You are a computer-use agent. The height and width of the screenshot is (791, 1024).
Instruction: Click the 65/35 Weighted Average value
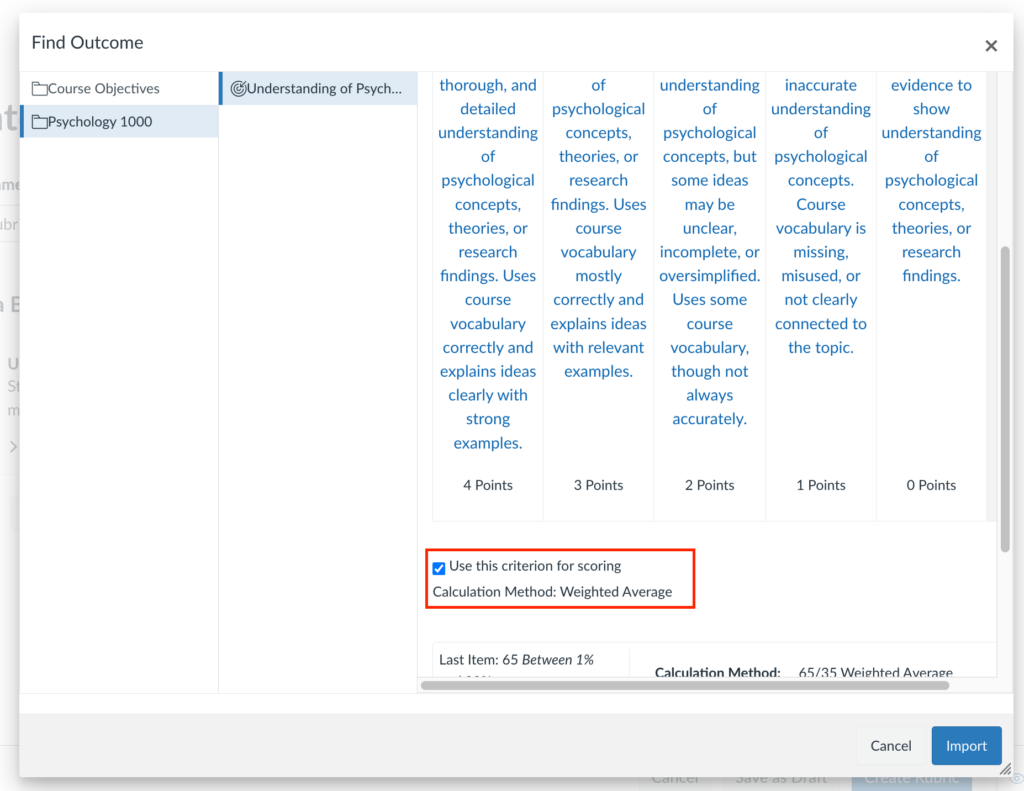click(875, 672)
